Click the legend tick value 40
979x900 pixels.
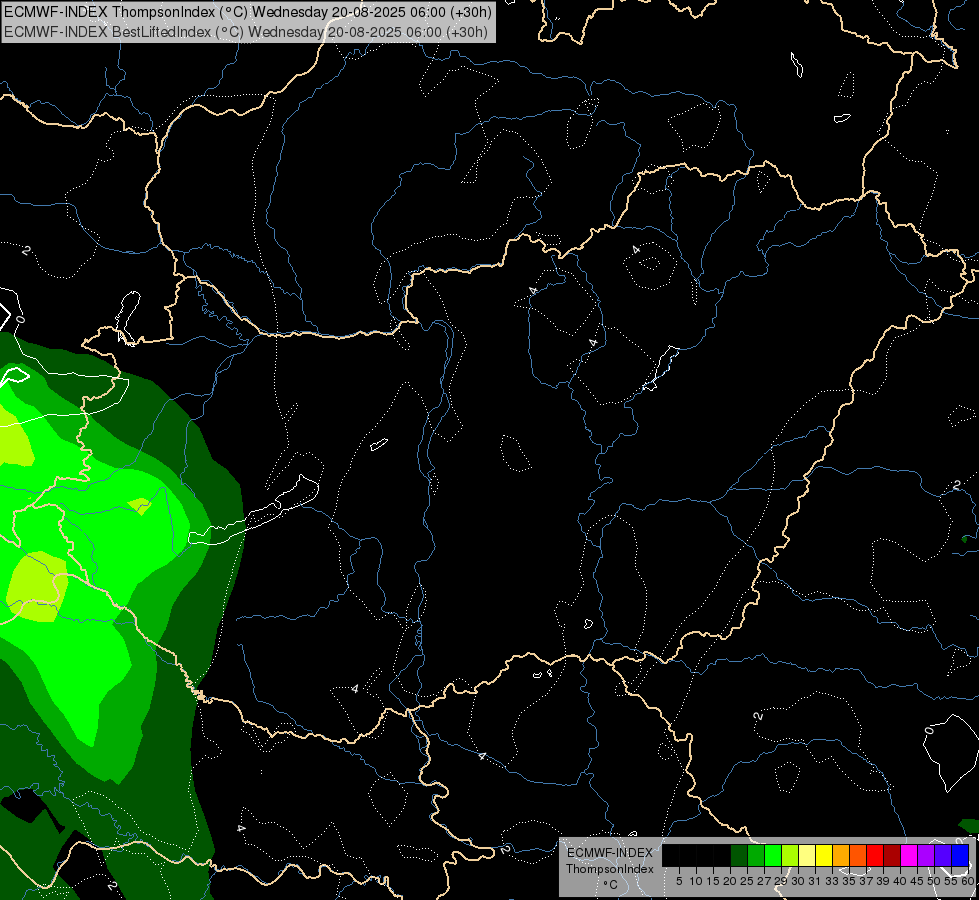tap(900, 881)
